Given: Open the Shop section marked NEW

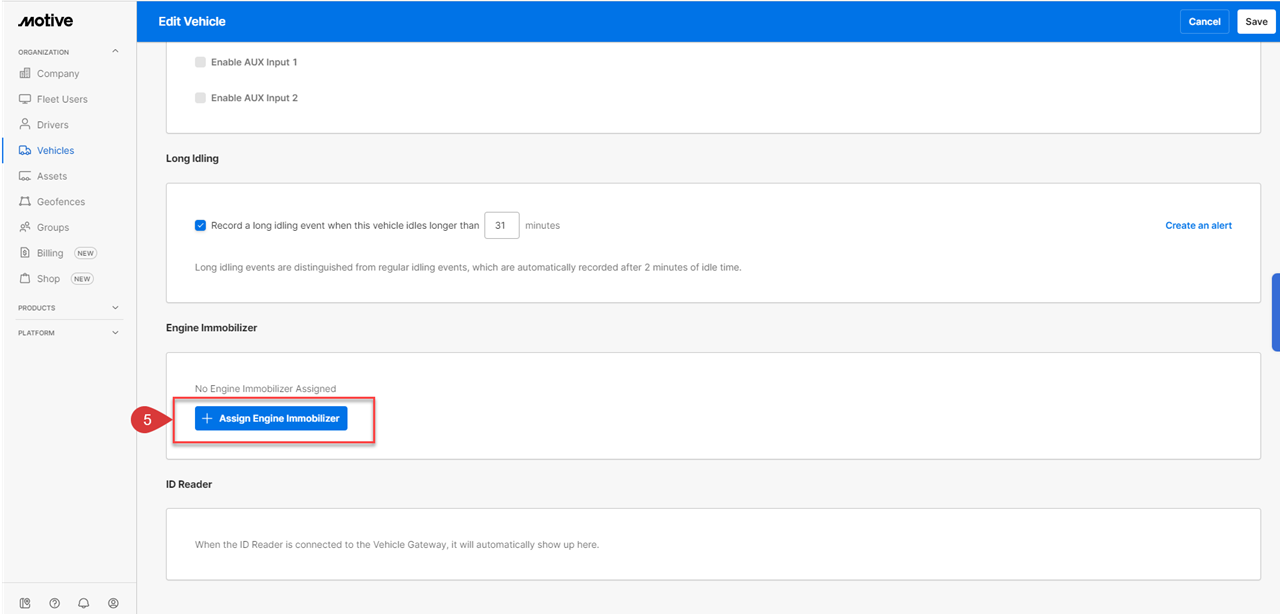Looking at the screenshot, I should (45, 278).
